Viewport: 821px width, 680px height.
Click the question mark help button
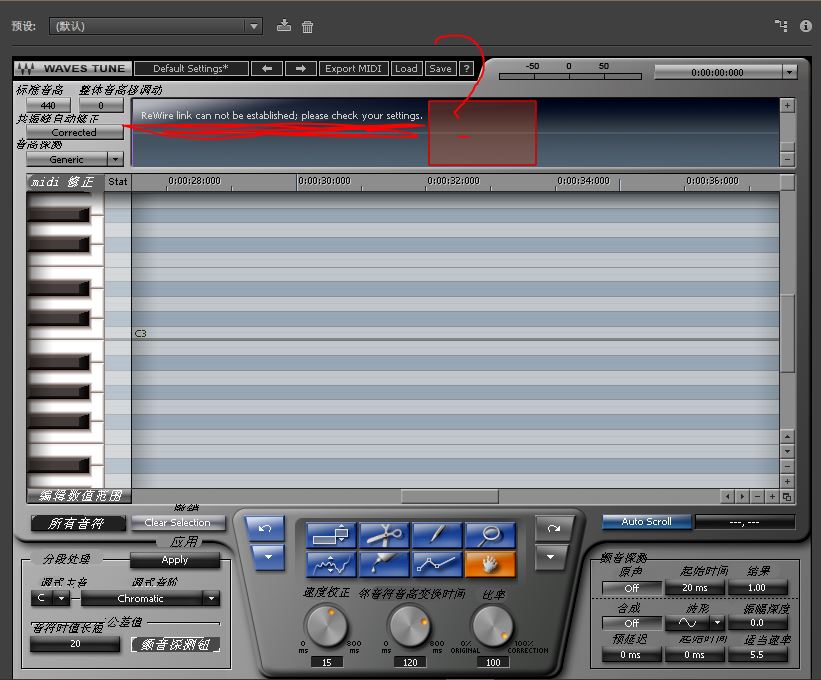[x=466, y=69]
